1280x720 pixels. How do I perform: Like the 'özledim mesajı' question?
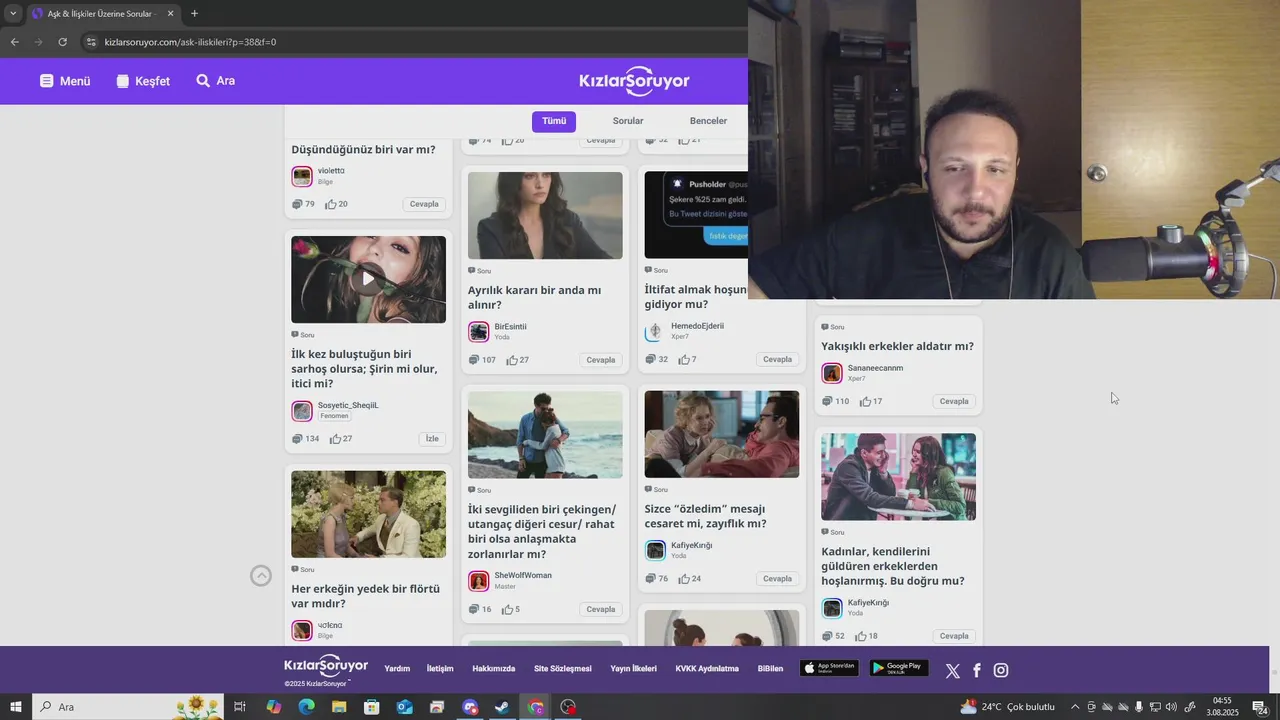[x=684, y=579]
